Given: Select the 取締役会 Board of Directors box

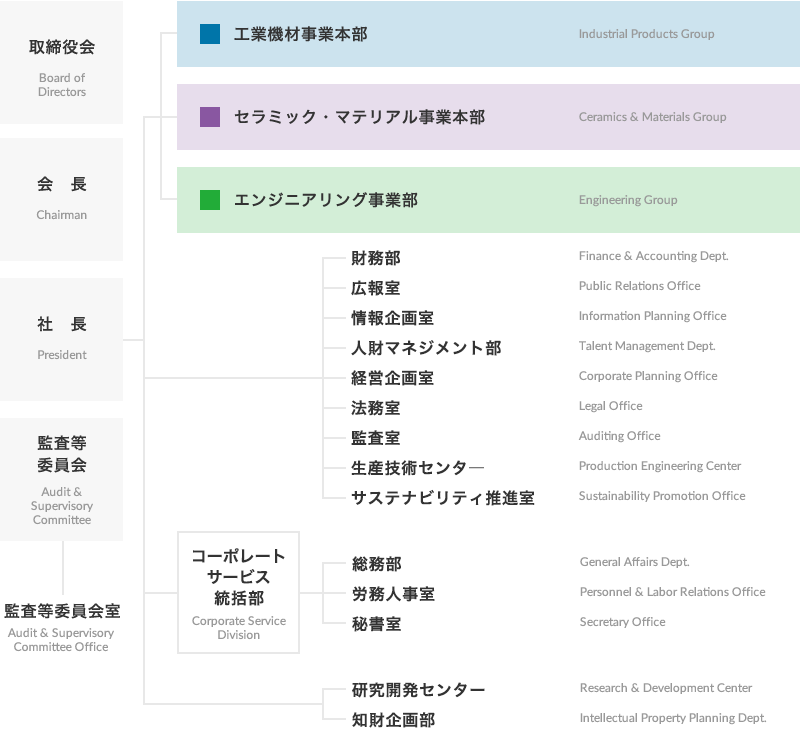Looking at the screenshot, I should tap(61, 62).
